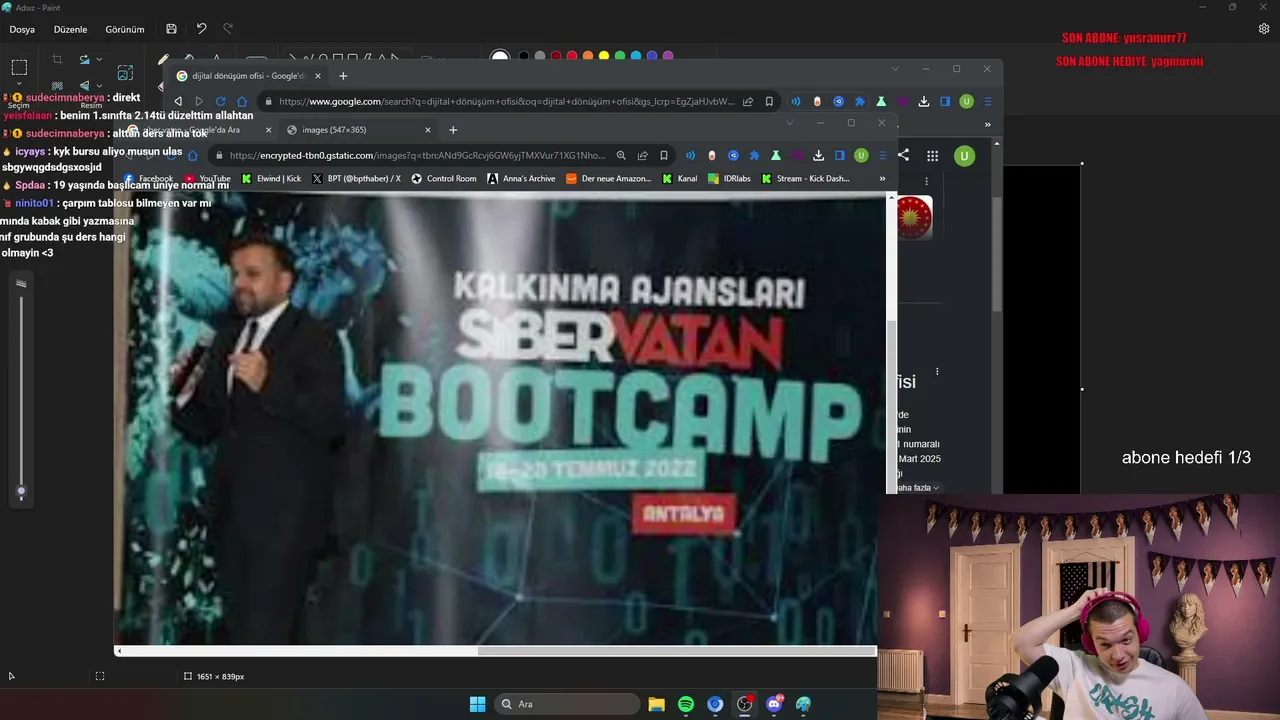Open a new tab in the front browser window
1280x720 pixels.
pos(453,130)
